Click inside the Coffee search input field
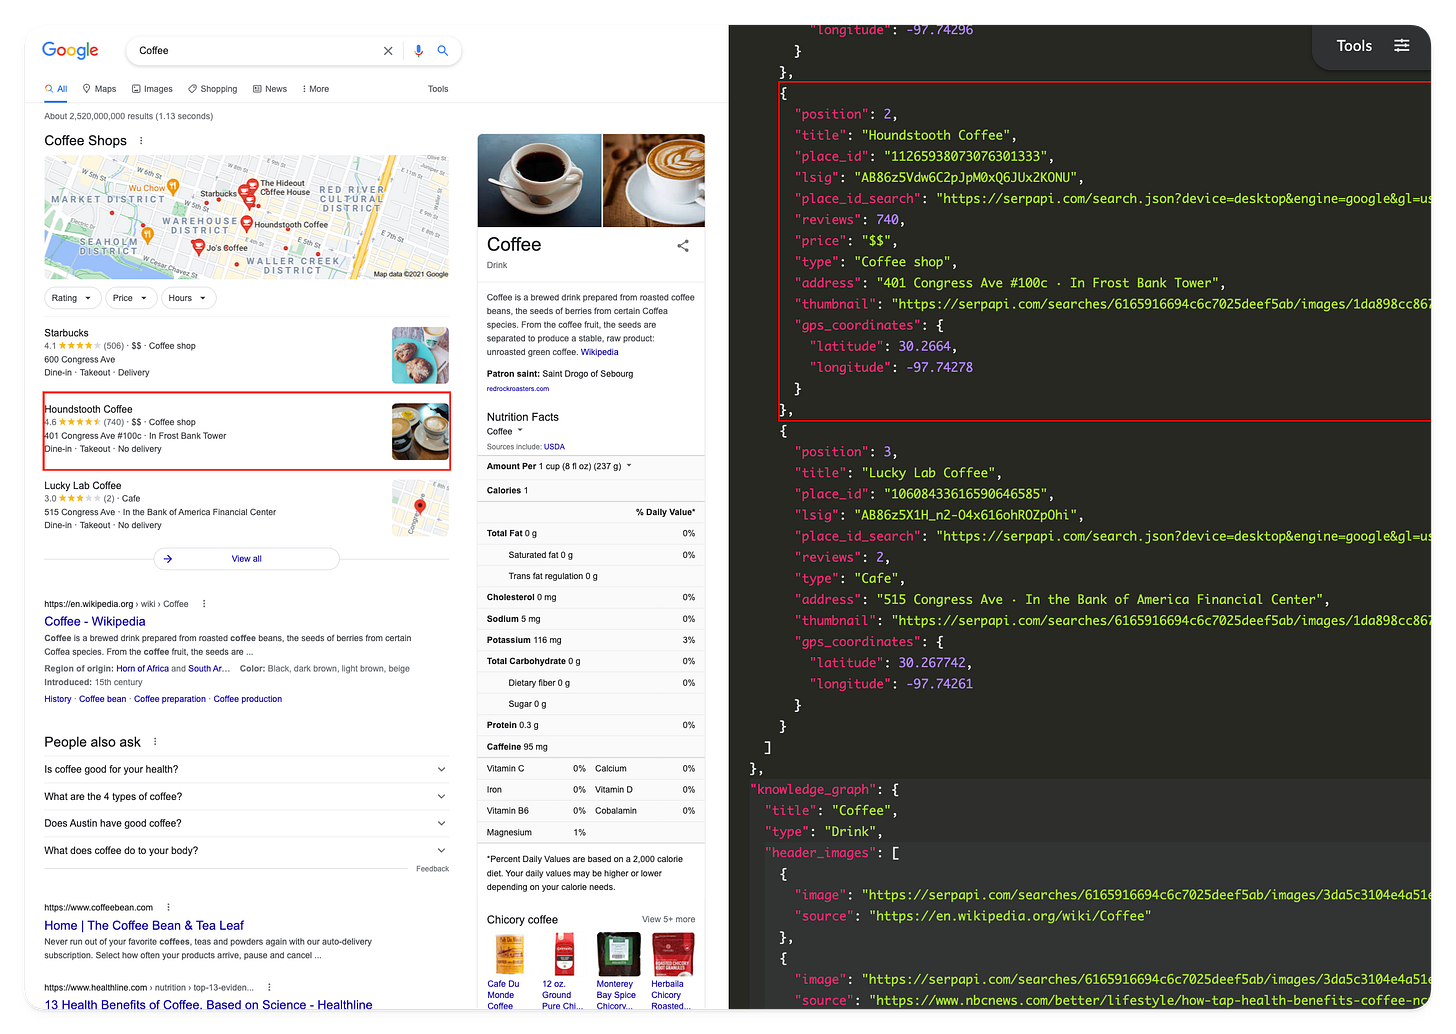Screen dimensions: 1456x1034 255,51
